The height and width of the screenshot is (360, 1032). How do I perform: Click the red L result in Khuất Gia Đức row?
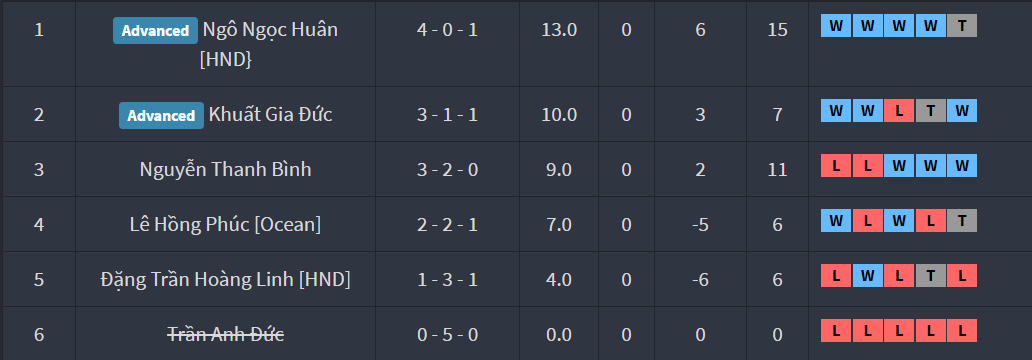899,111
